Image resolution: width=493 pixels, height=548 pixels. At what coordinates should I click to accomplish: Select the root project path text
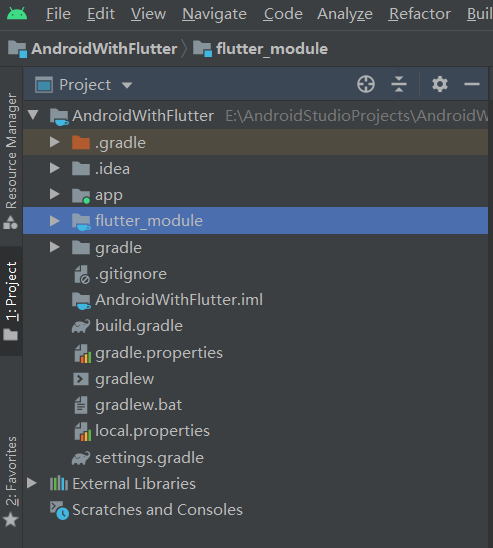pyautogui.click(x=357, y=116)
